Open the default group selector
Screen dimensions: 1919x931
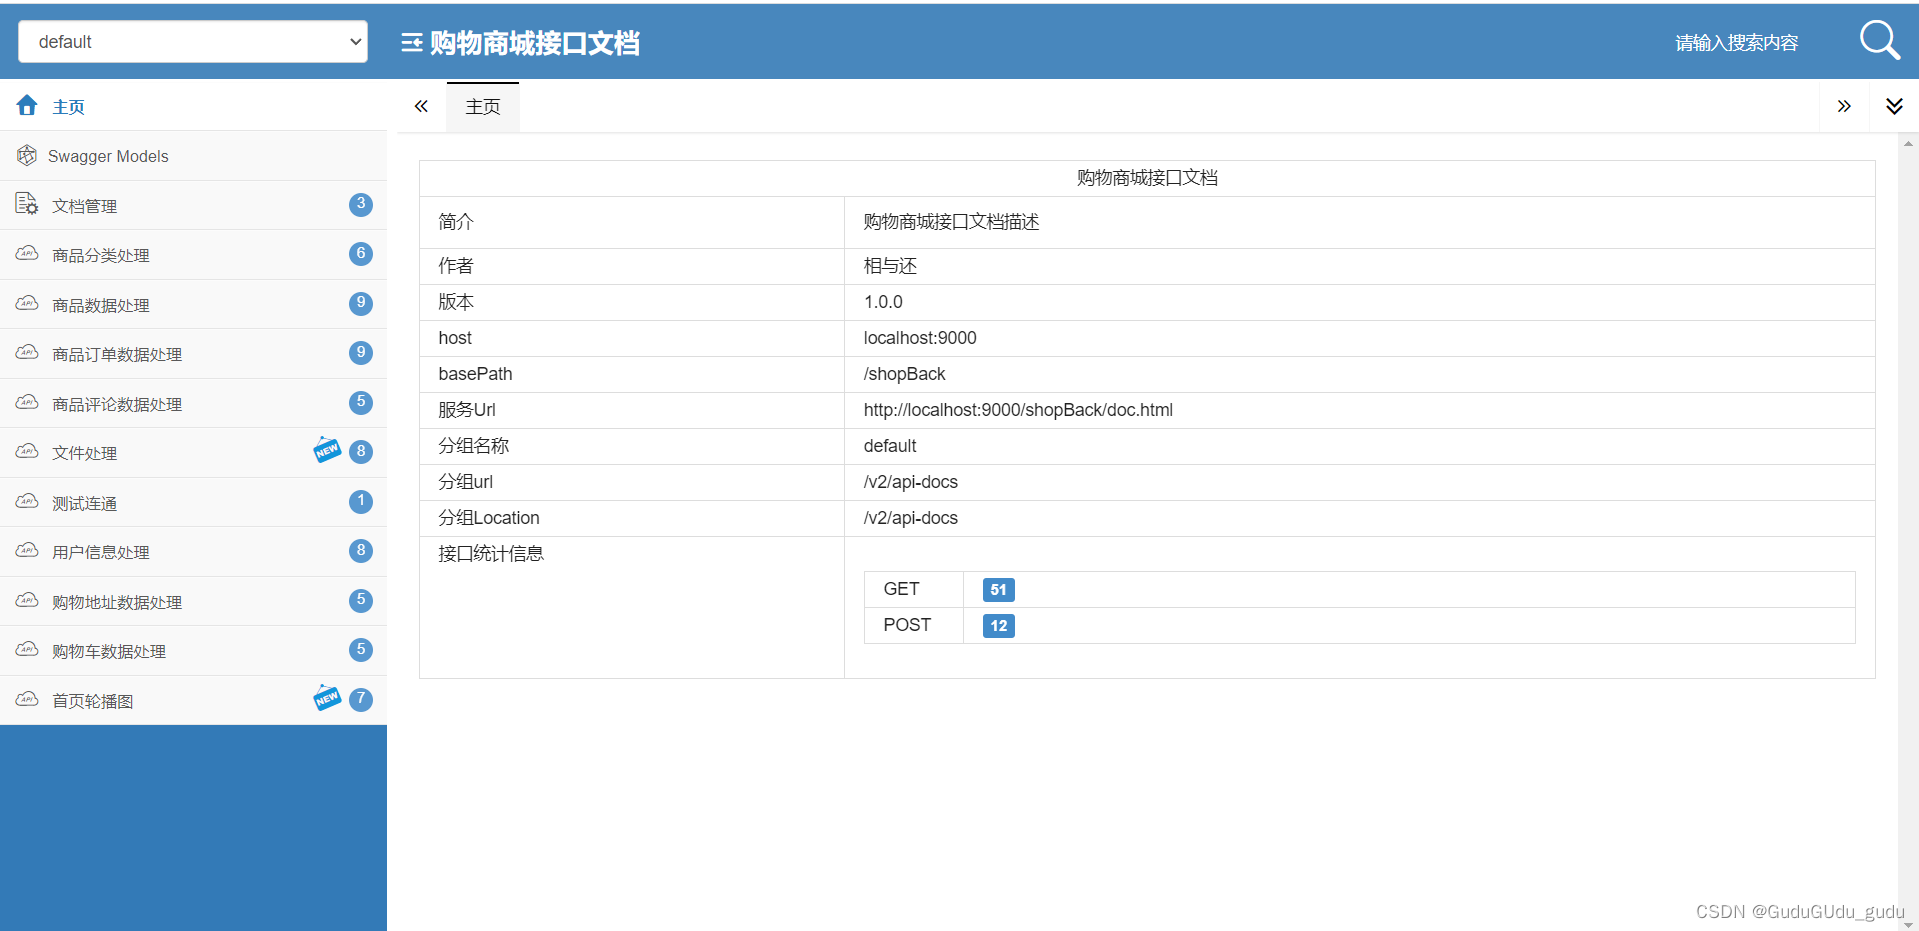click(192, 41)
